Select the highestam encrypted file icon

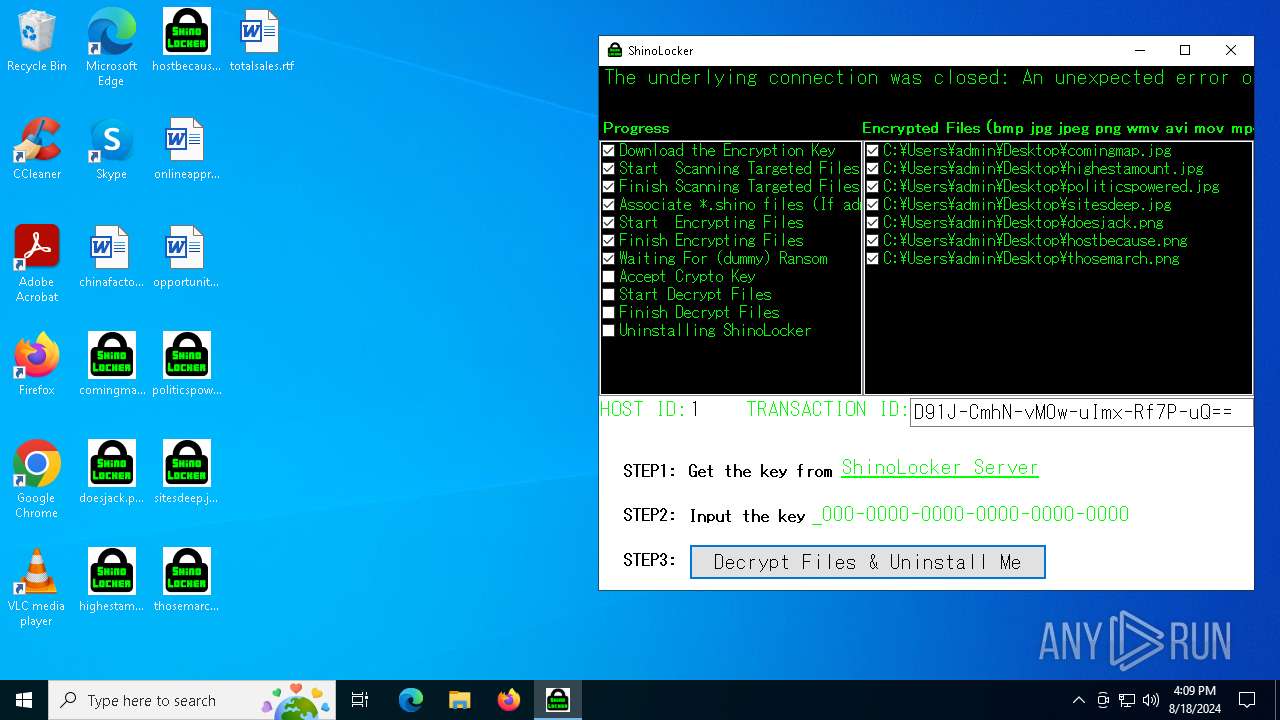(111, 582)
